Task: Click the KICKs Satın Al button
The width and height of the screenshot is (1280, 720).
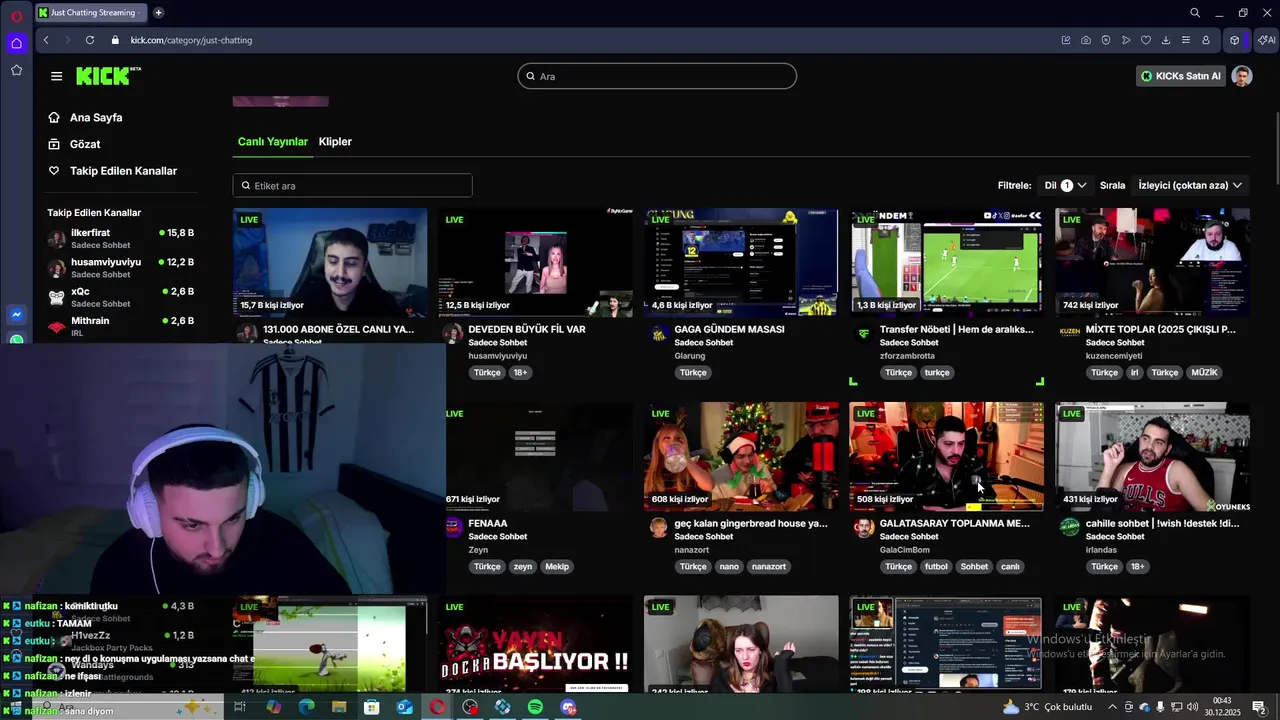Action: (1181, 76)
